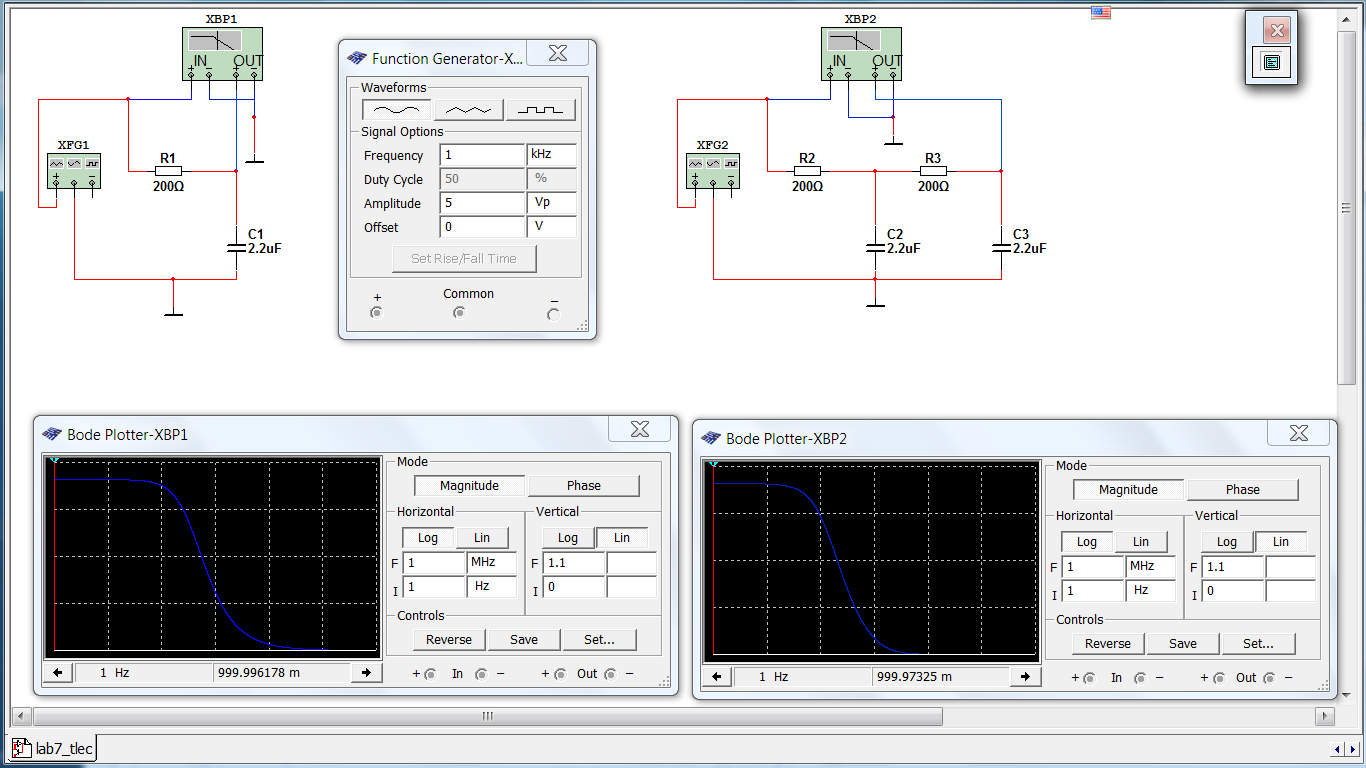Click Save in Bode Plotter-XBP2

coord(1183,644)
